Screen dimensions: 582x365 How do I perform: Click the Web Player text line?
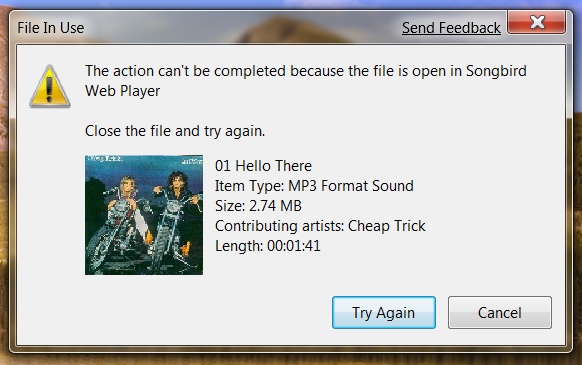122,91
